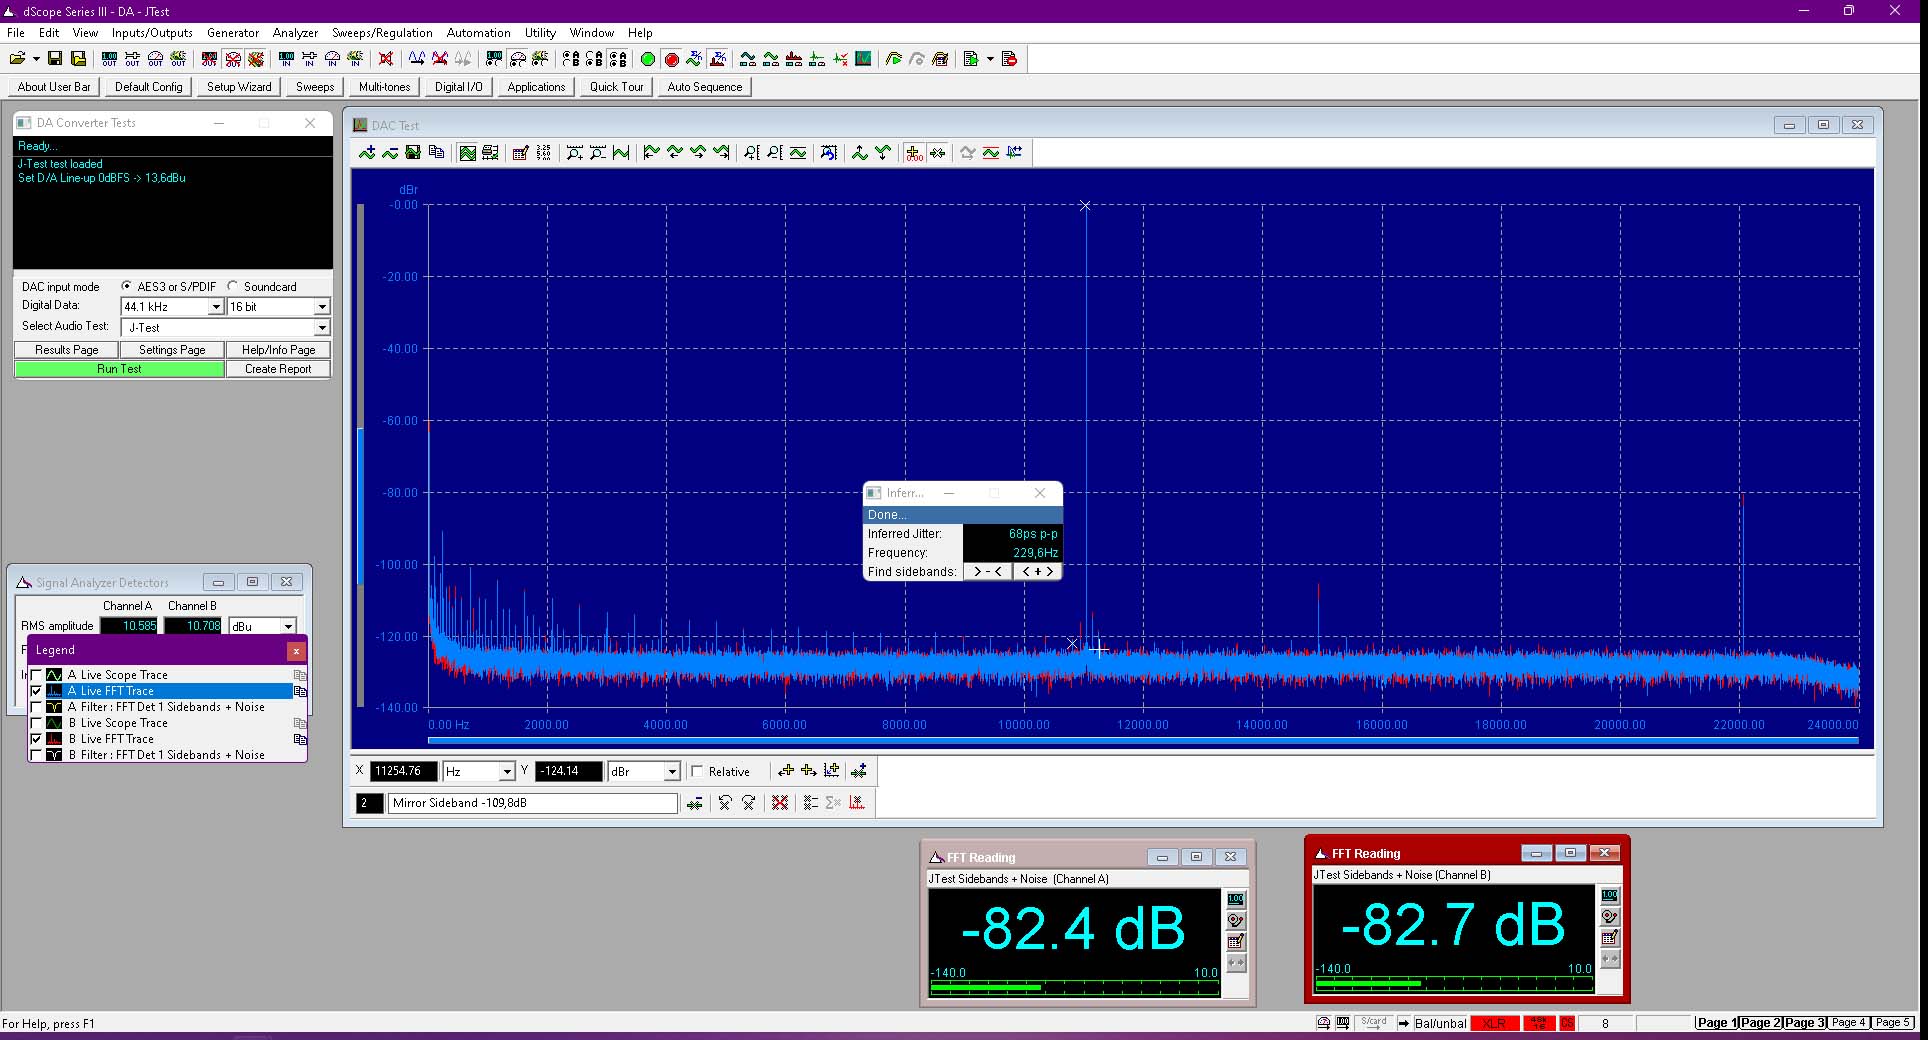Open the 44.1 kHz sample rate dropdown
The image size is (1928, 1040).
pyautogui.click(x=216, y=307)
